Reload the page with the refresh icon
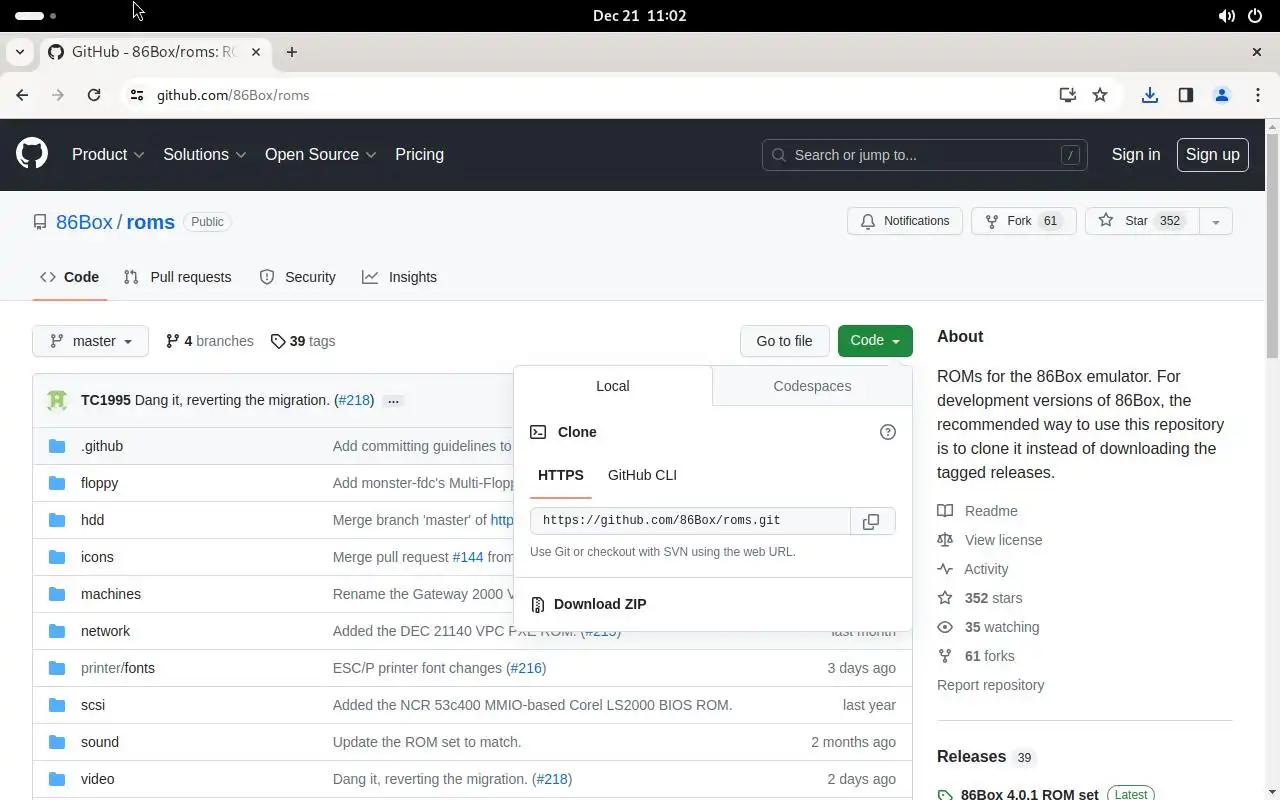 94,95
